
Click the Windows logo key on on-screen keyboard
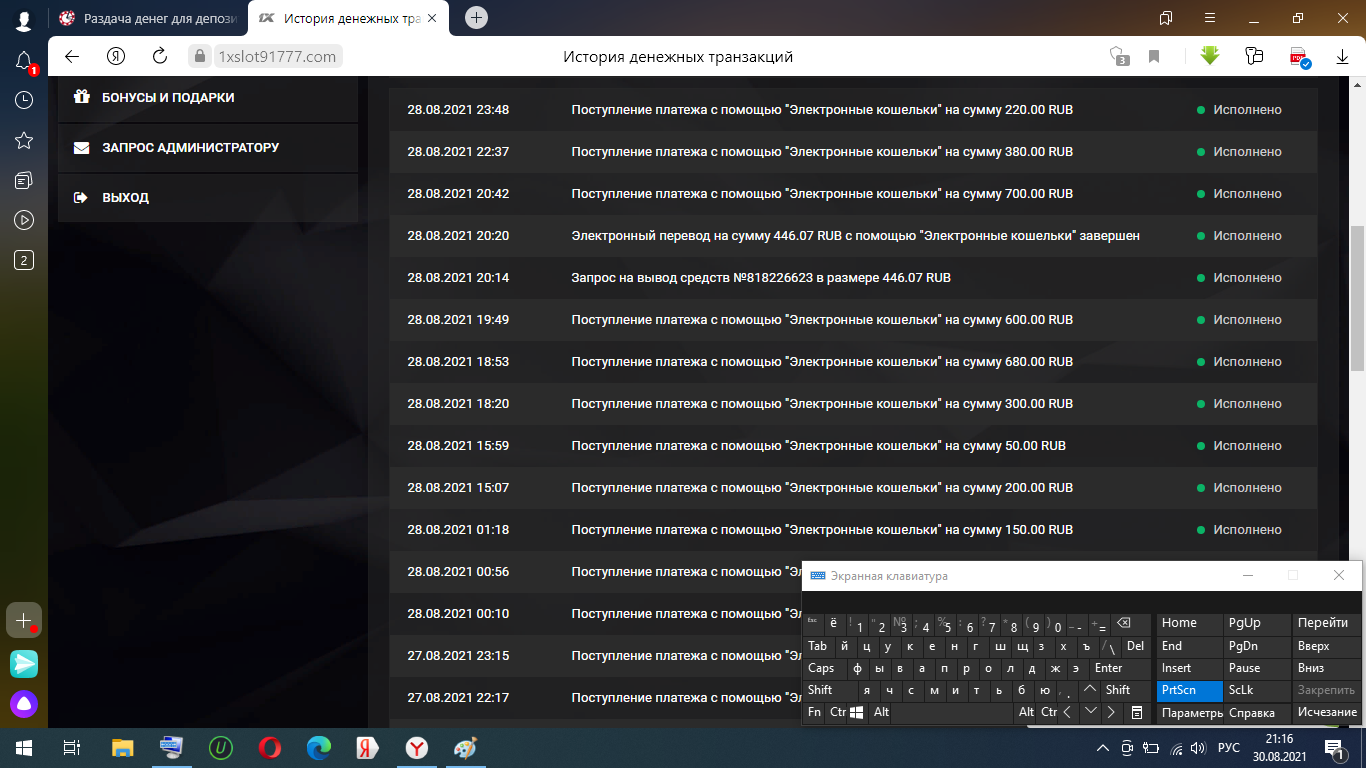point(857,713)
